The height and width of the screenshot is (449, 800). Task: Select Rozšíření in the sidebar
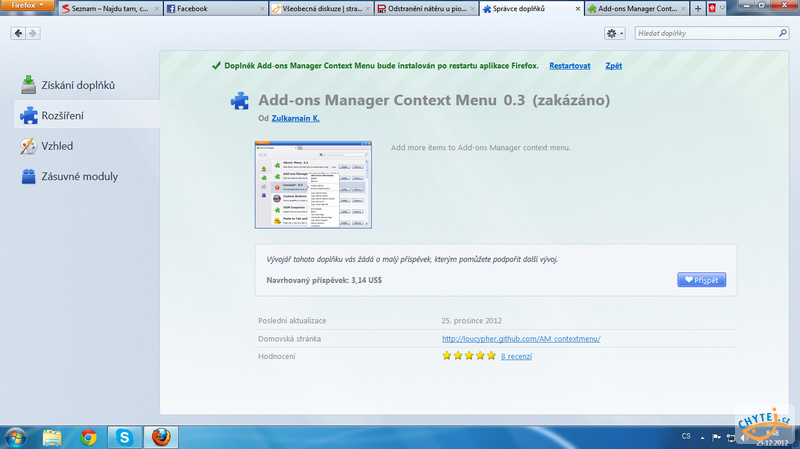[87, 116]
